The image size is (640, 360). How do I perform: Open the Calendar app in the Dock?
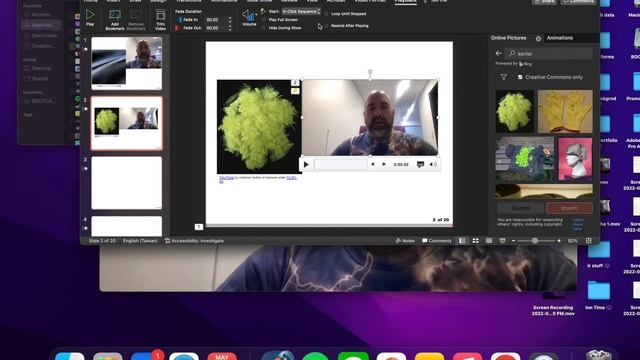click(222, 356)
